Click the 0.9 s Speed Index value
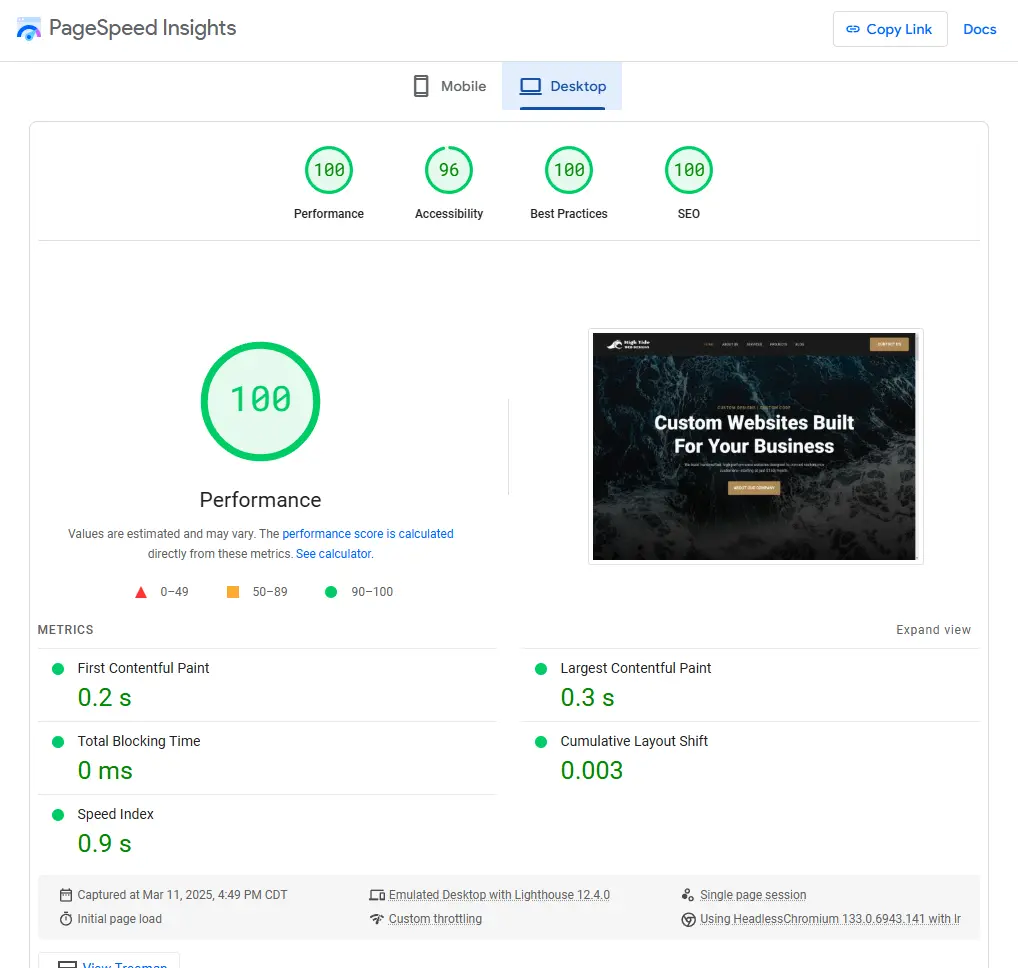 coord(105,844)
